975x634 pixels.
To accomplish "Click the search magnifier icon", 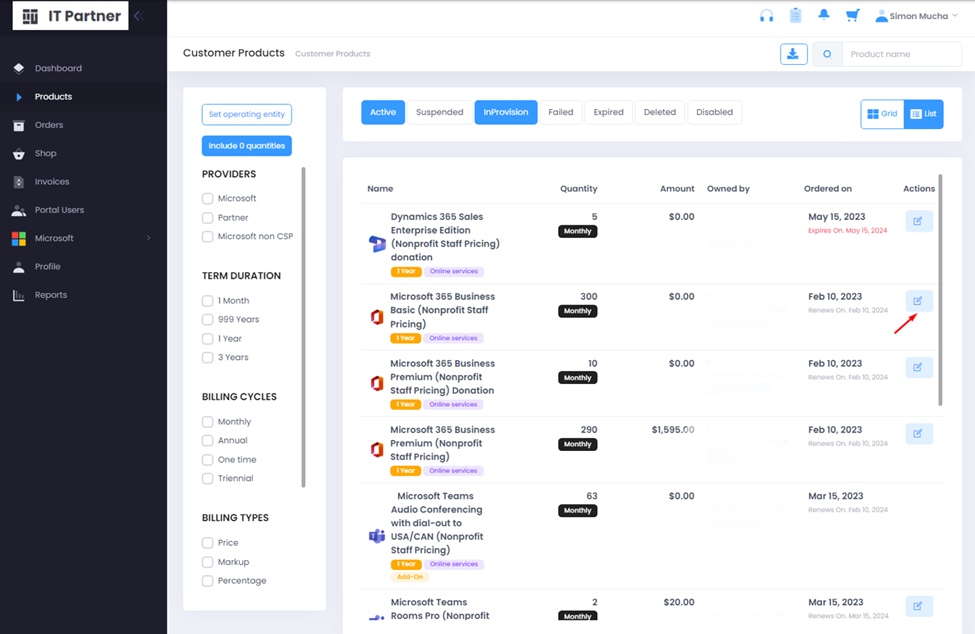I will pos(827,54).
